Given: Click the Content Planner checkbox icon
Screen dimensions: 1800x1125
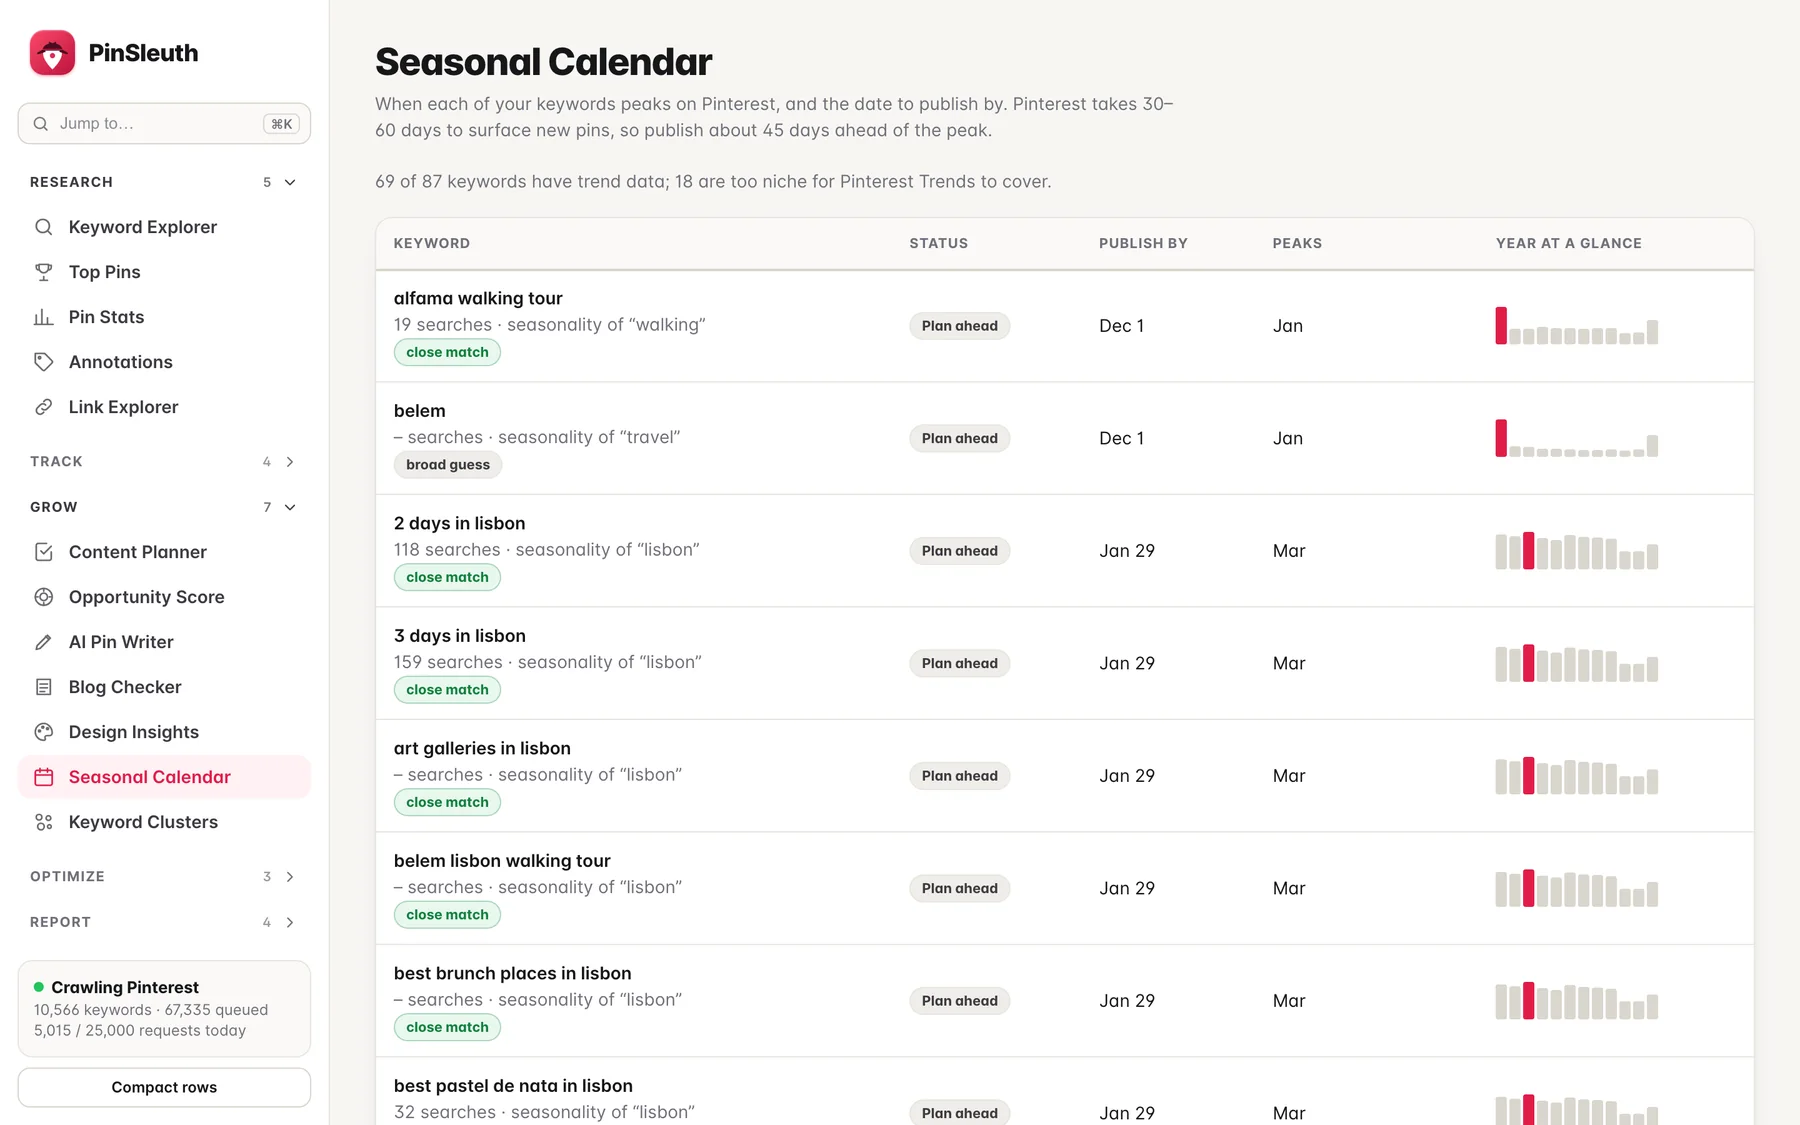Looking at the screenshot, I should point(43,552).
